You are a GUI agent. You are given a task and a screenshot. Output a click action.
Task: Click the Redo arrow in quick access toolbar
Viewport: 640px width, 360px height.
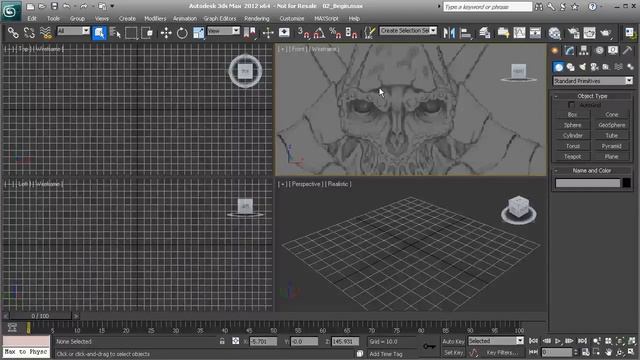[x=84, y=6]
